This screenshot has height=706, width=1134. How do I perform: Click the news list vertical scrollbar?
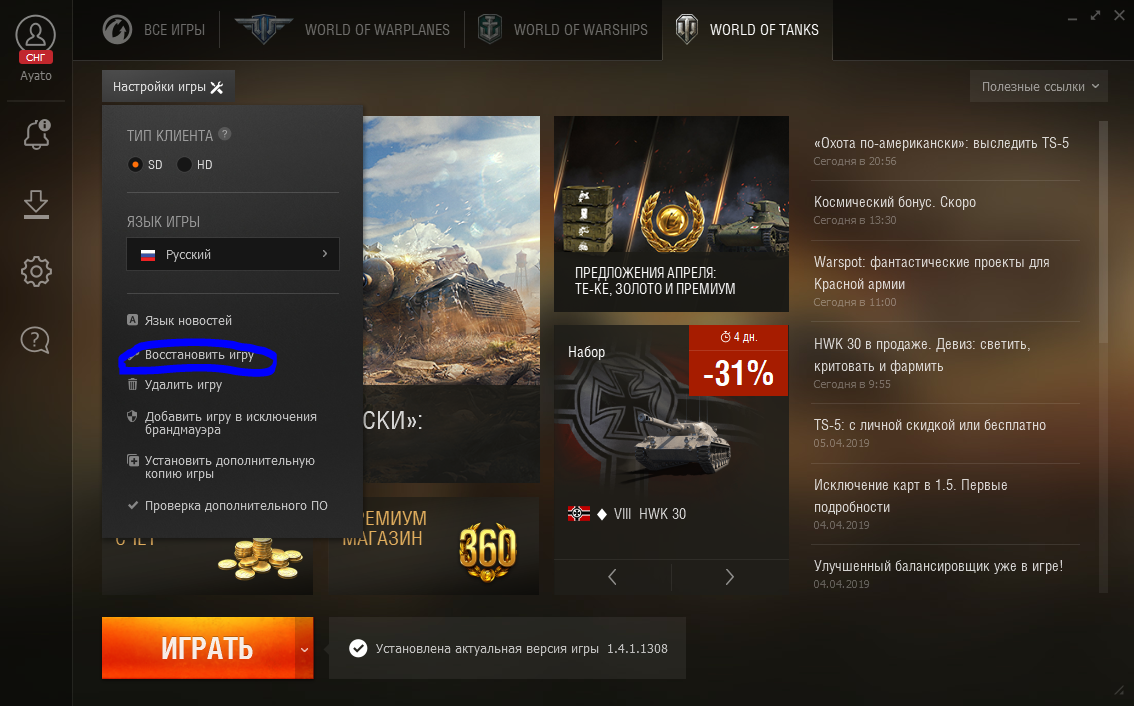[1103, 231]
